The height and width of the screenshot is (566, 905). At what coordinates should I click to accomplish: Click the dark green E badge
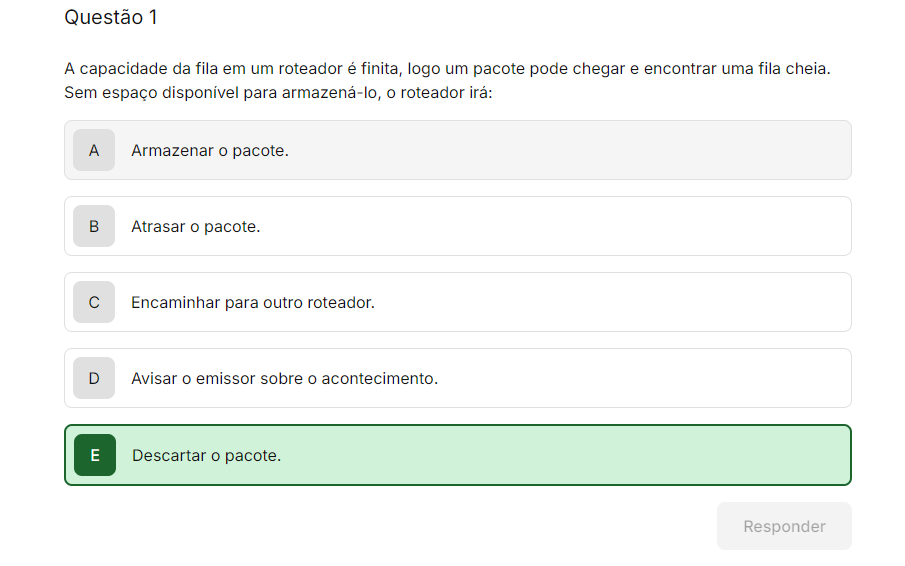click(95, 455)
